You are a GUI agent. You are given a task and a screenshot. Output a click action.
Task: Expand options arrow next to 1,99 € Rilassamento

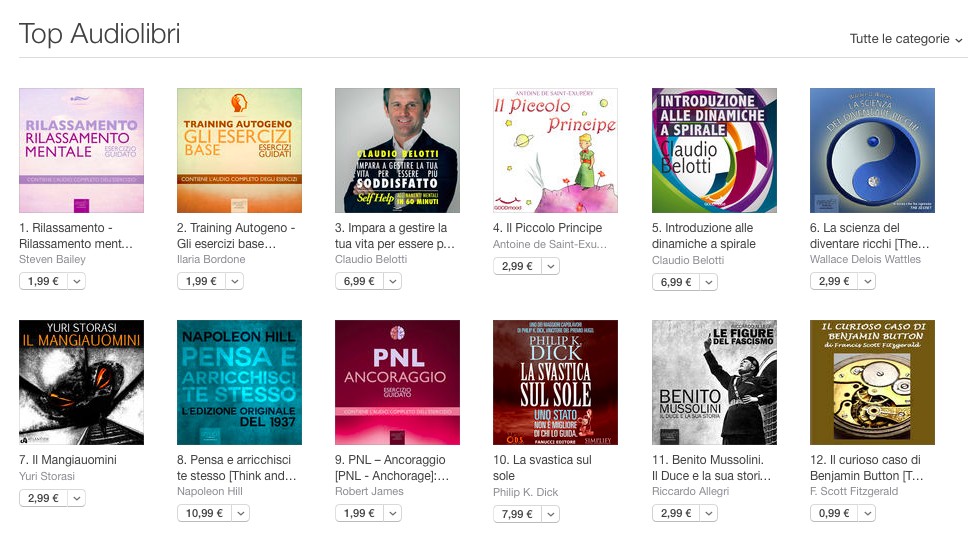[x=76, y=281]
